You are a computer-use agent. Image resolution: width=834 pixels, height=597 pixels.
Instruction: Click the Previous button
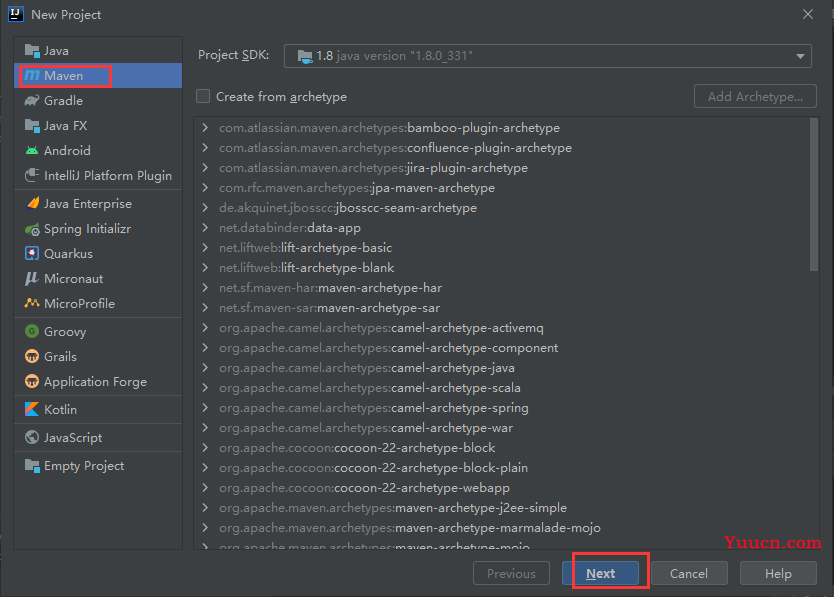pos(511,574)
